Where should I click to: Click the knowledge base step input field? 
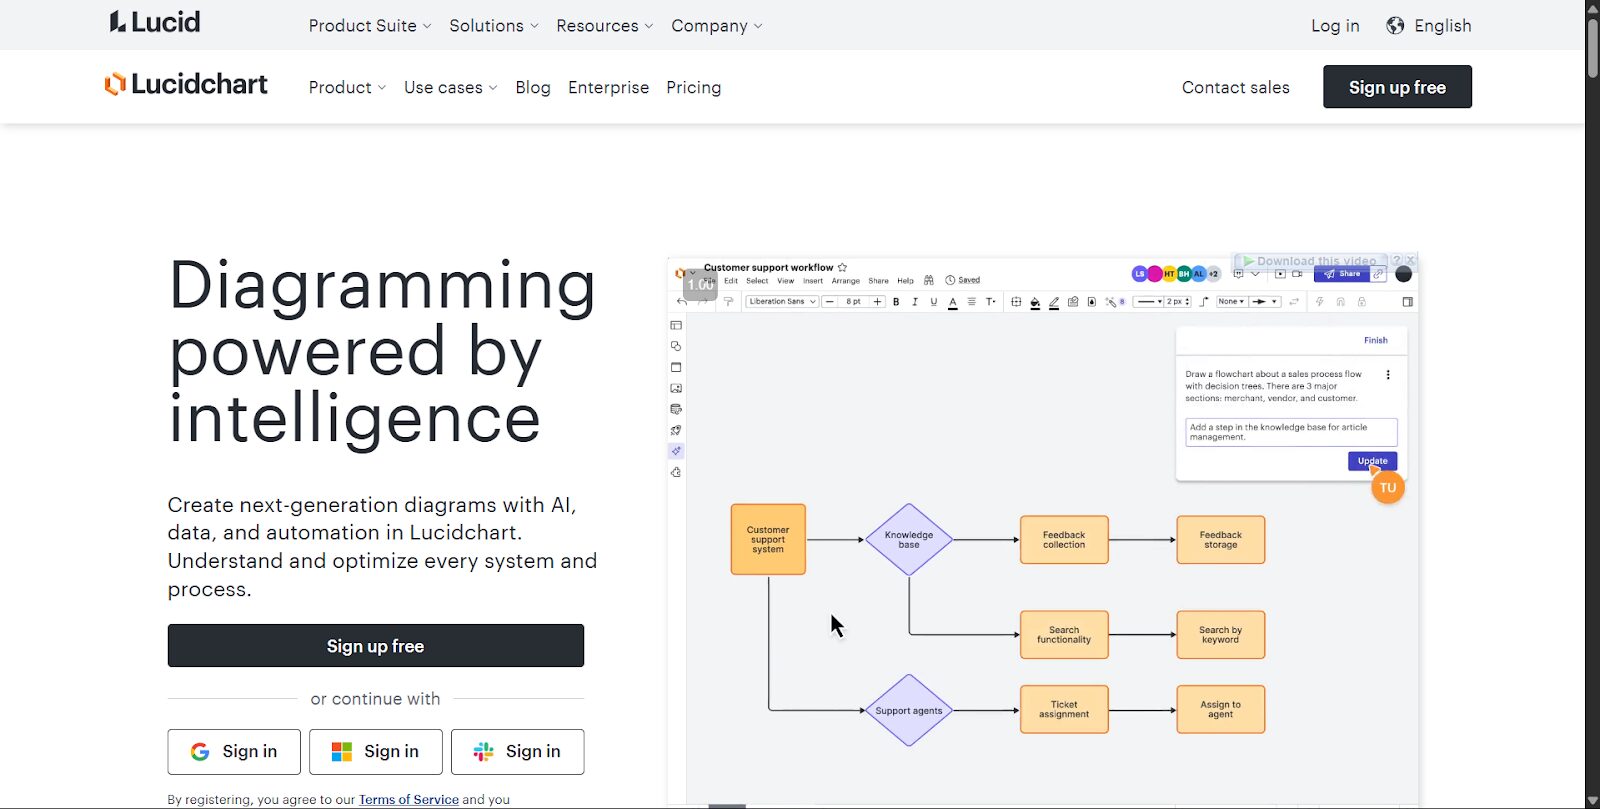tap(1291, 432)
